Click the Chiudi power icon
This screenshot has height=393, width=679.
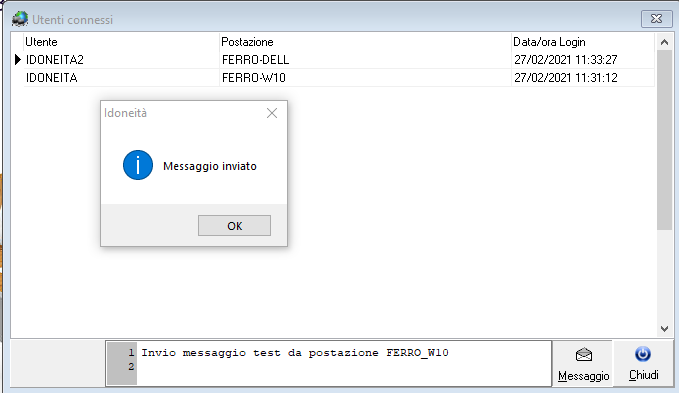[x=643, y=354]
